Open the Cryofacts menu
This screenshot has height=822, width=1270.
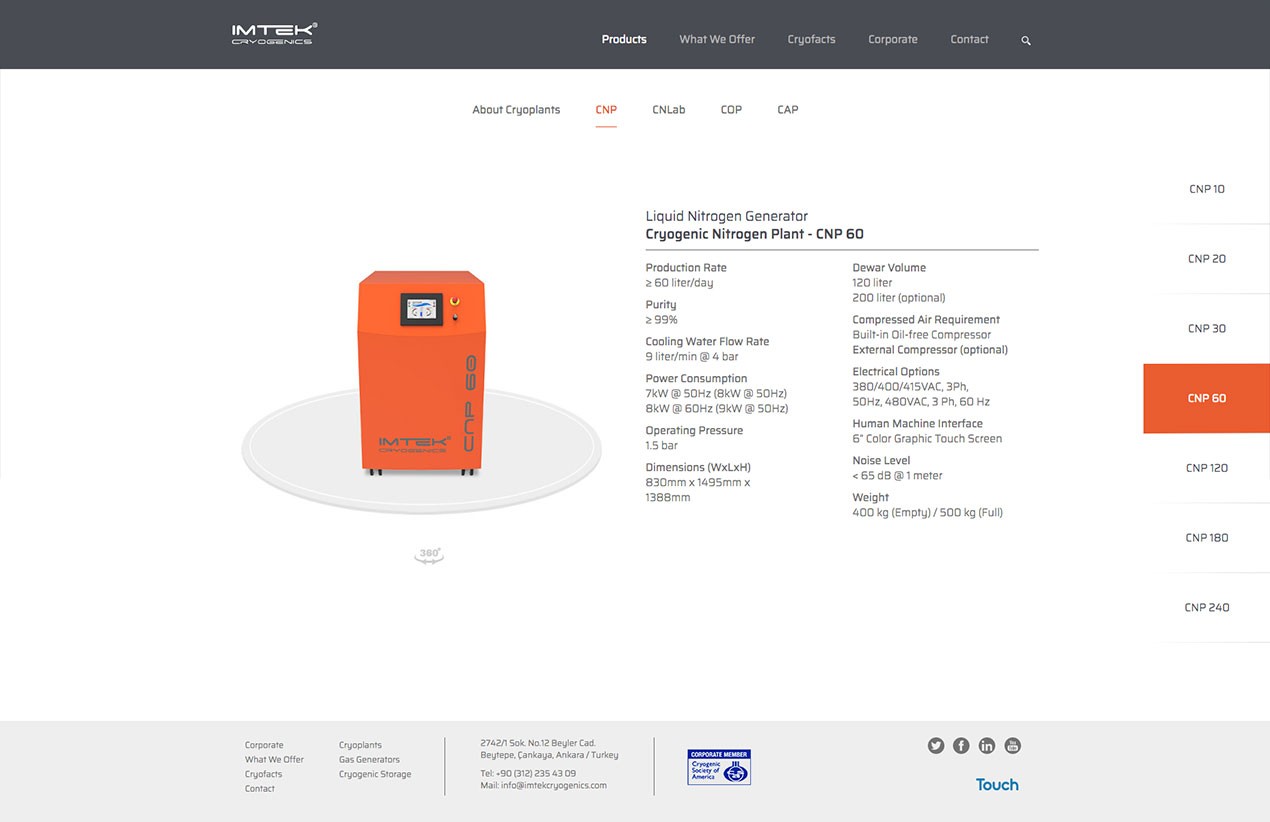tap(811, 39)
